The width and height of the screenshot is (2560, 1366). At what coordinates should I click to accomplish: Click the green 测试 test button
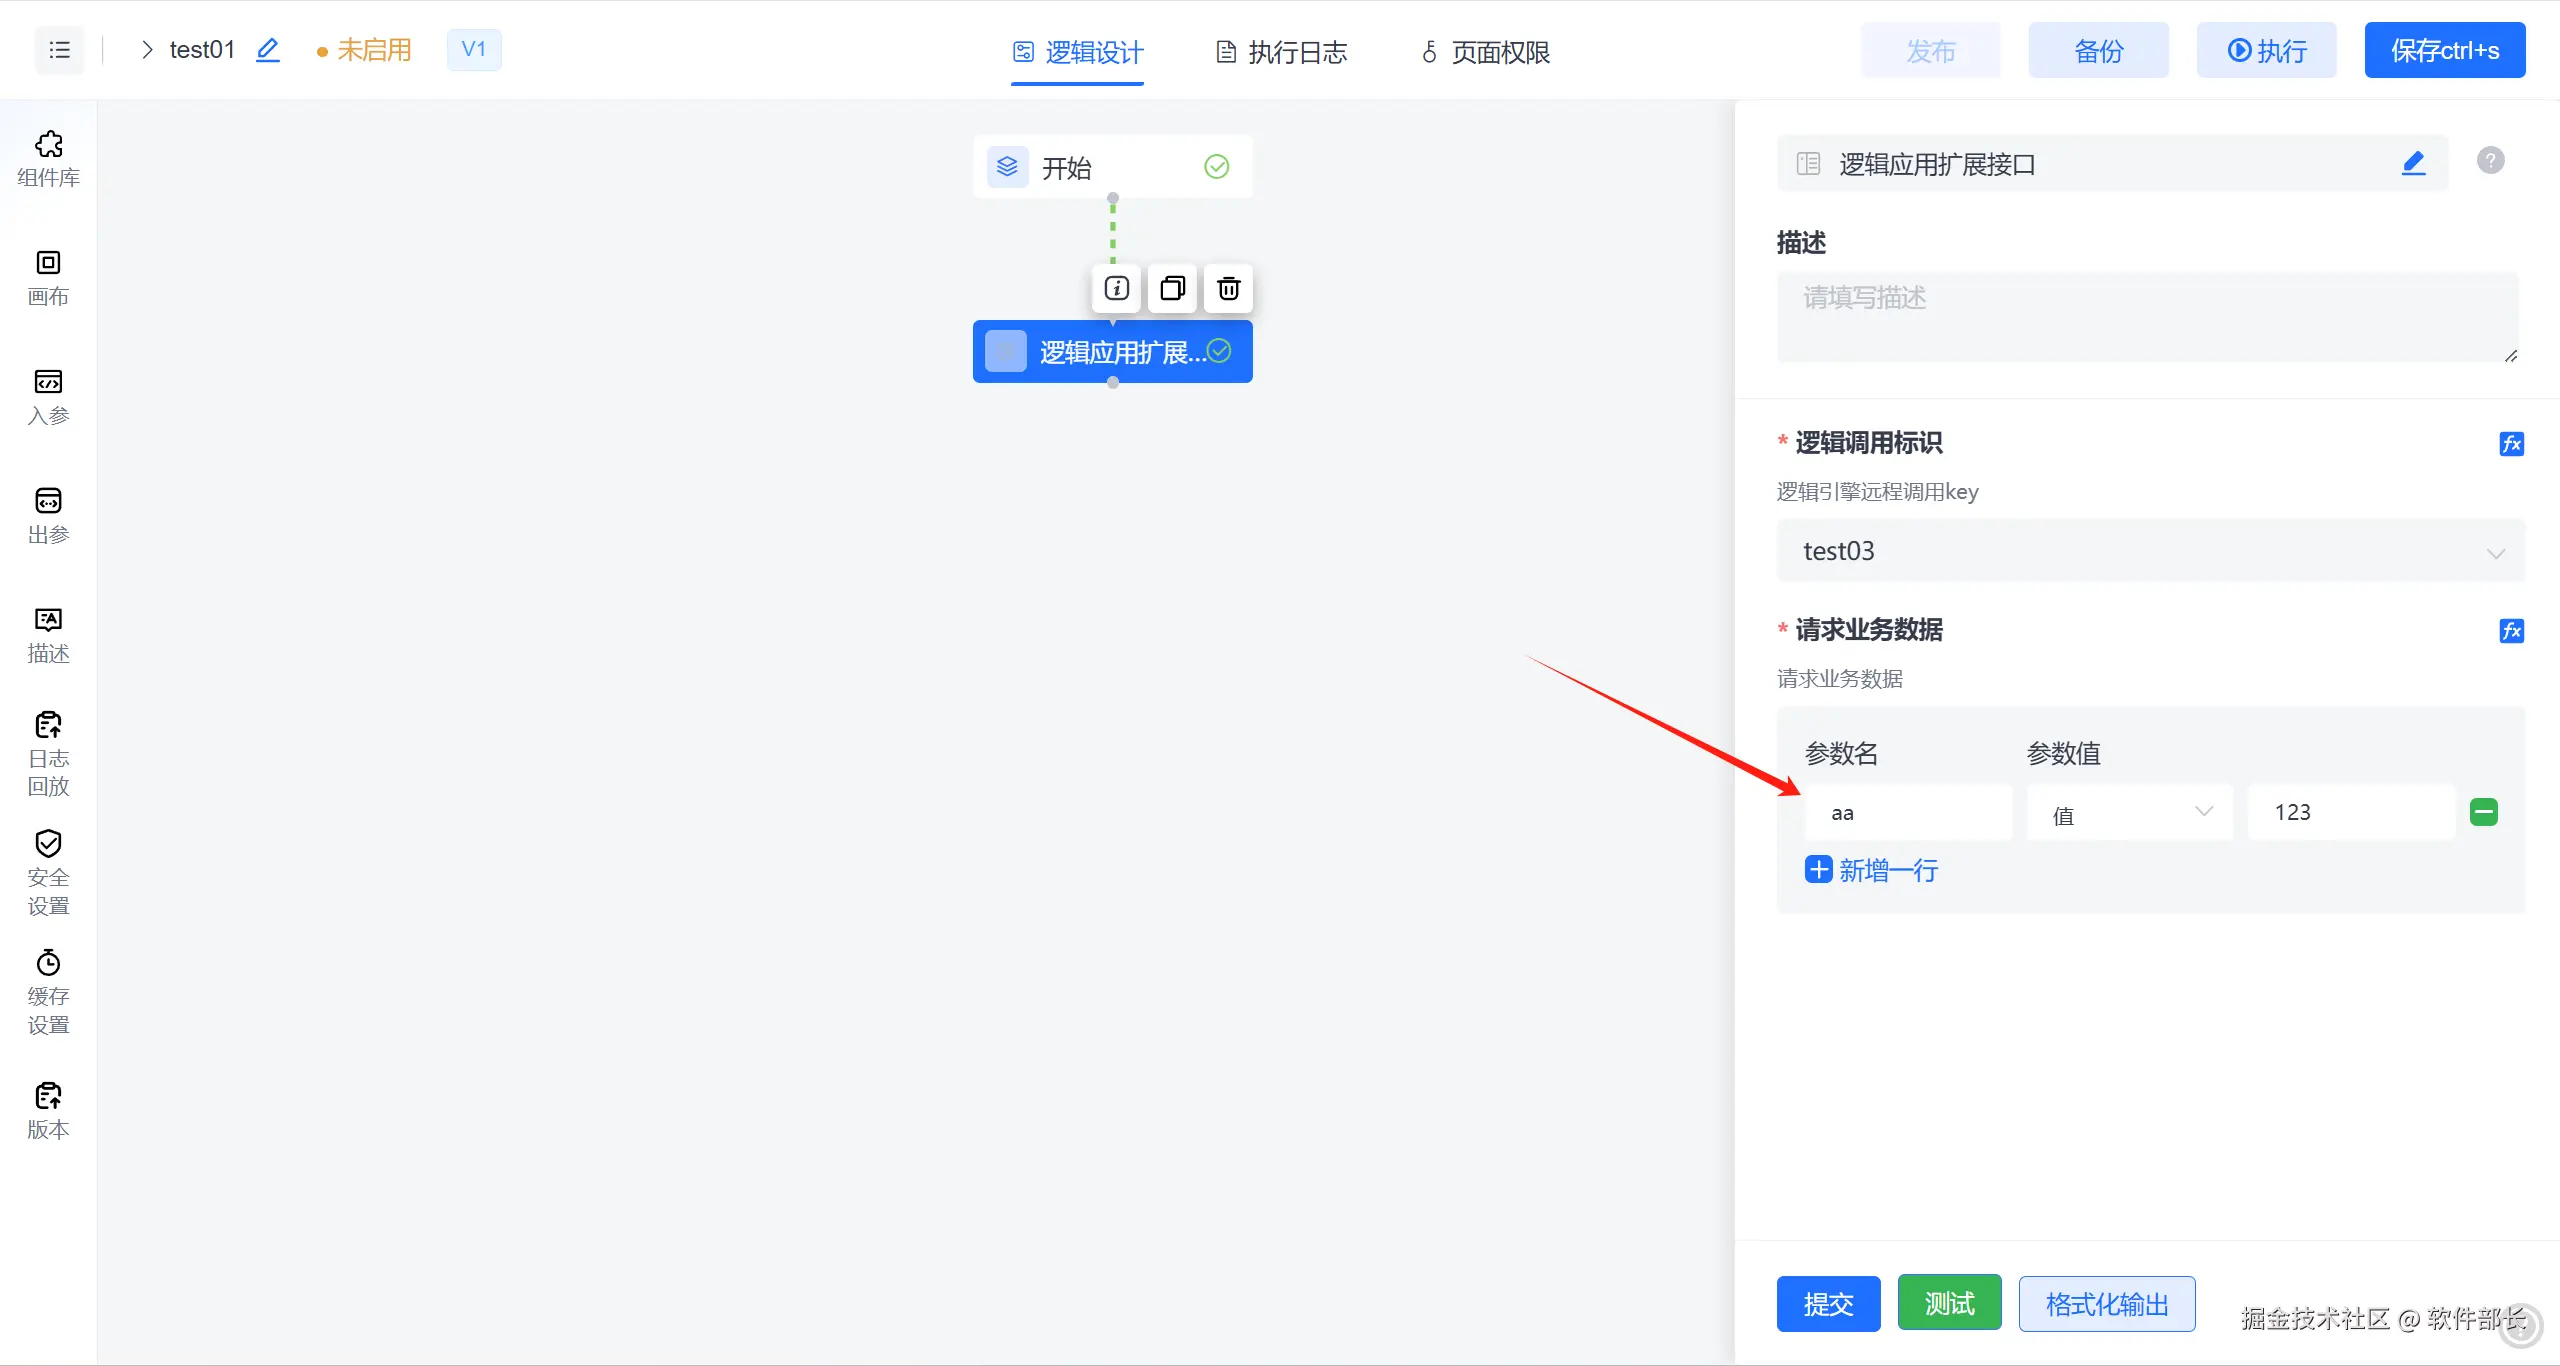coord(1949,1303)
